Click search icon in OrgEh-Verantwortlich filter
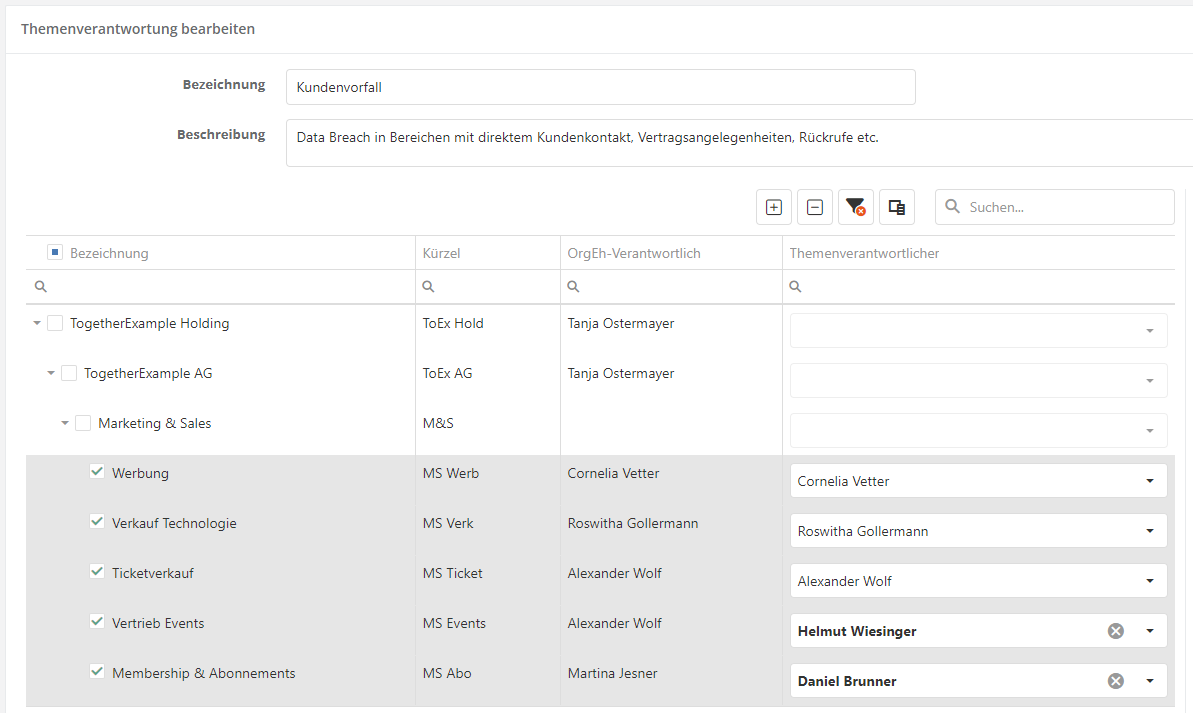 click(x=573, y=287)
